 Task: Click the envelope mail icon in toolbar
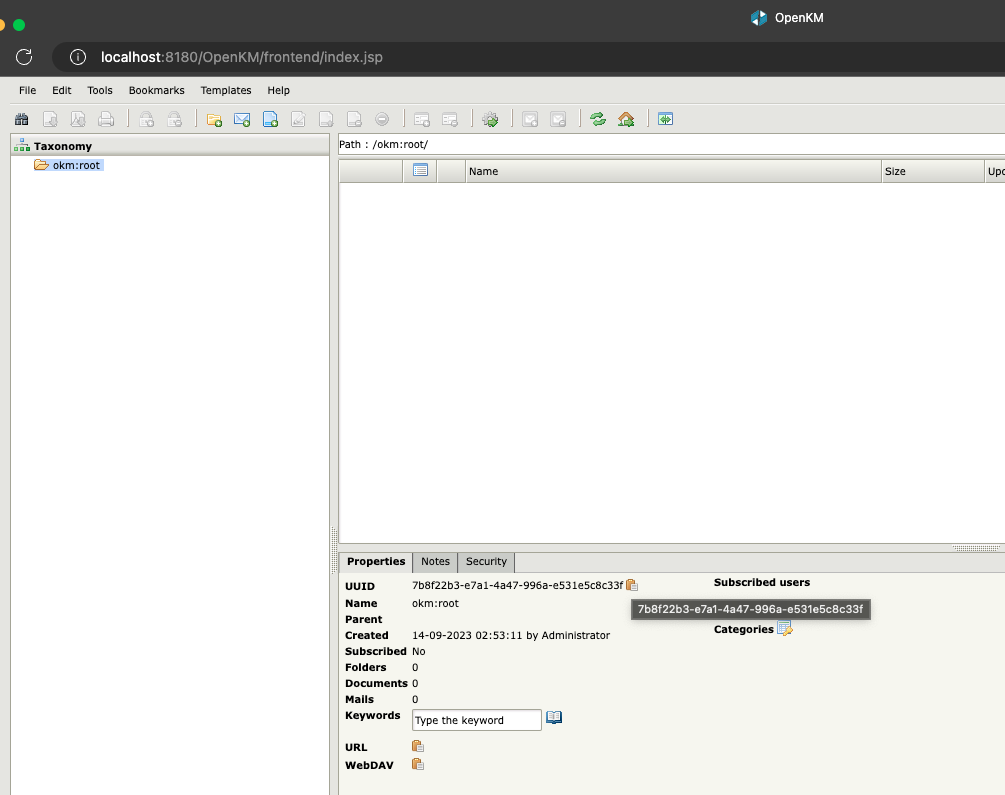242,120
